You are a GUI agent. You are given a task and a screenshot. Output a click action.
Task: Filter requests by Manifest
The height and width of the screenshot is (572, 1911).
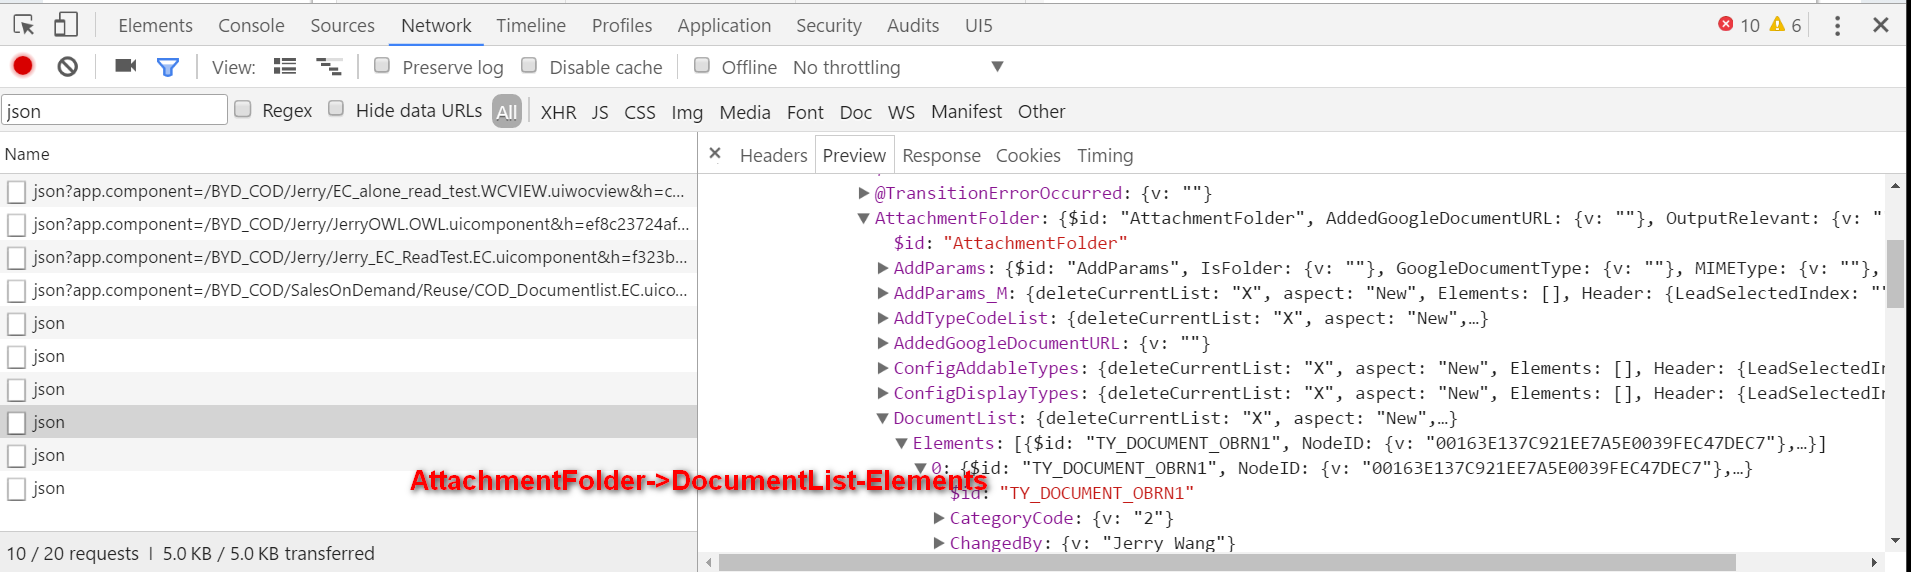[966, 111]
